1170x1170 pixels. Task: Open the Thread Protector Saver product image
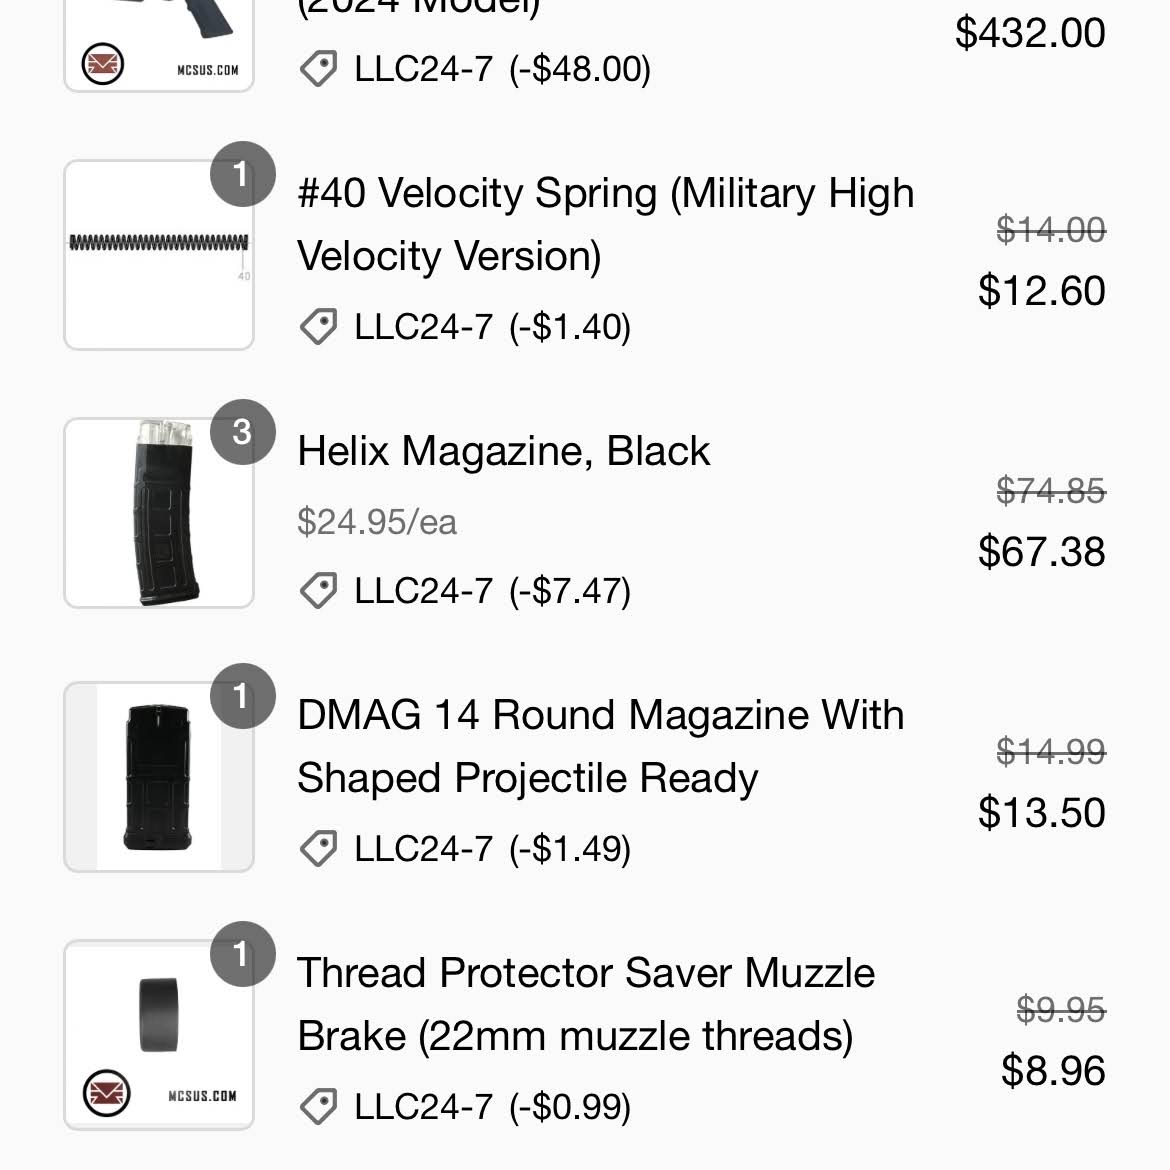[158, 1035]
